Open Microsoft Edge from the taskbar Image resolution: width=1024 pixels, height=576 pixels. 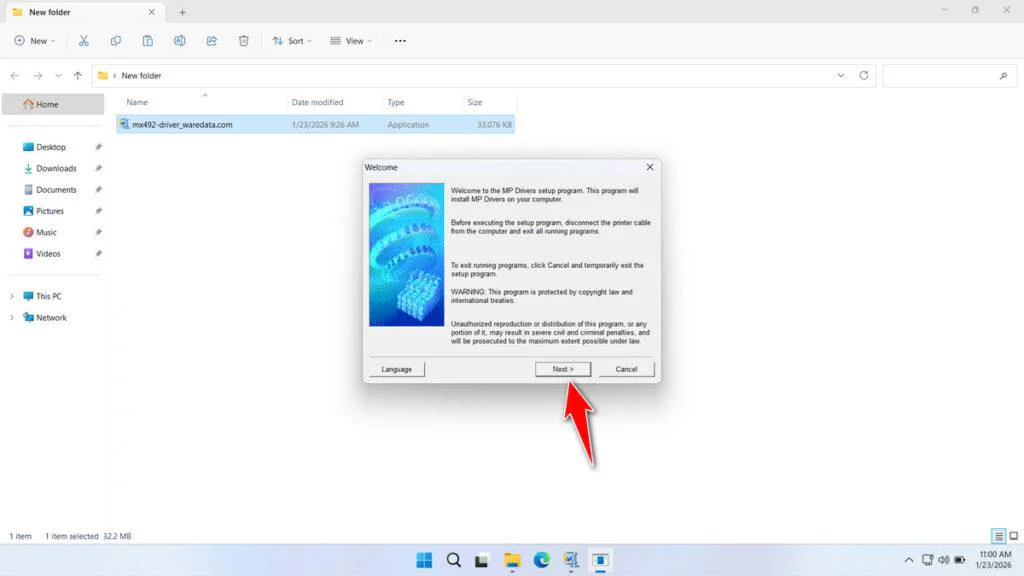541,560
